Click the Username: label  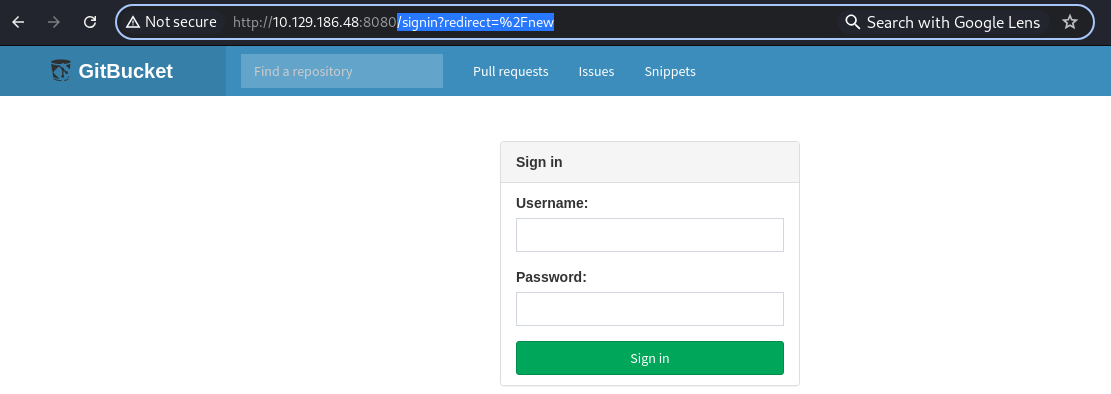552,203
